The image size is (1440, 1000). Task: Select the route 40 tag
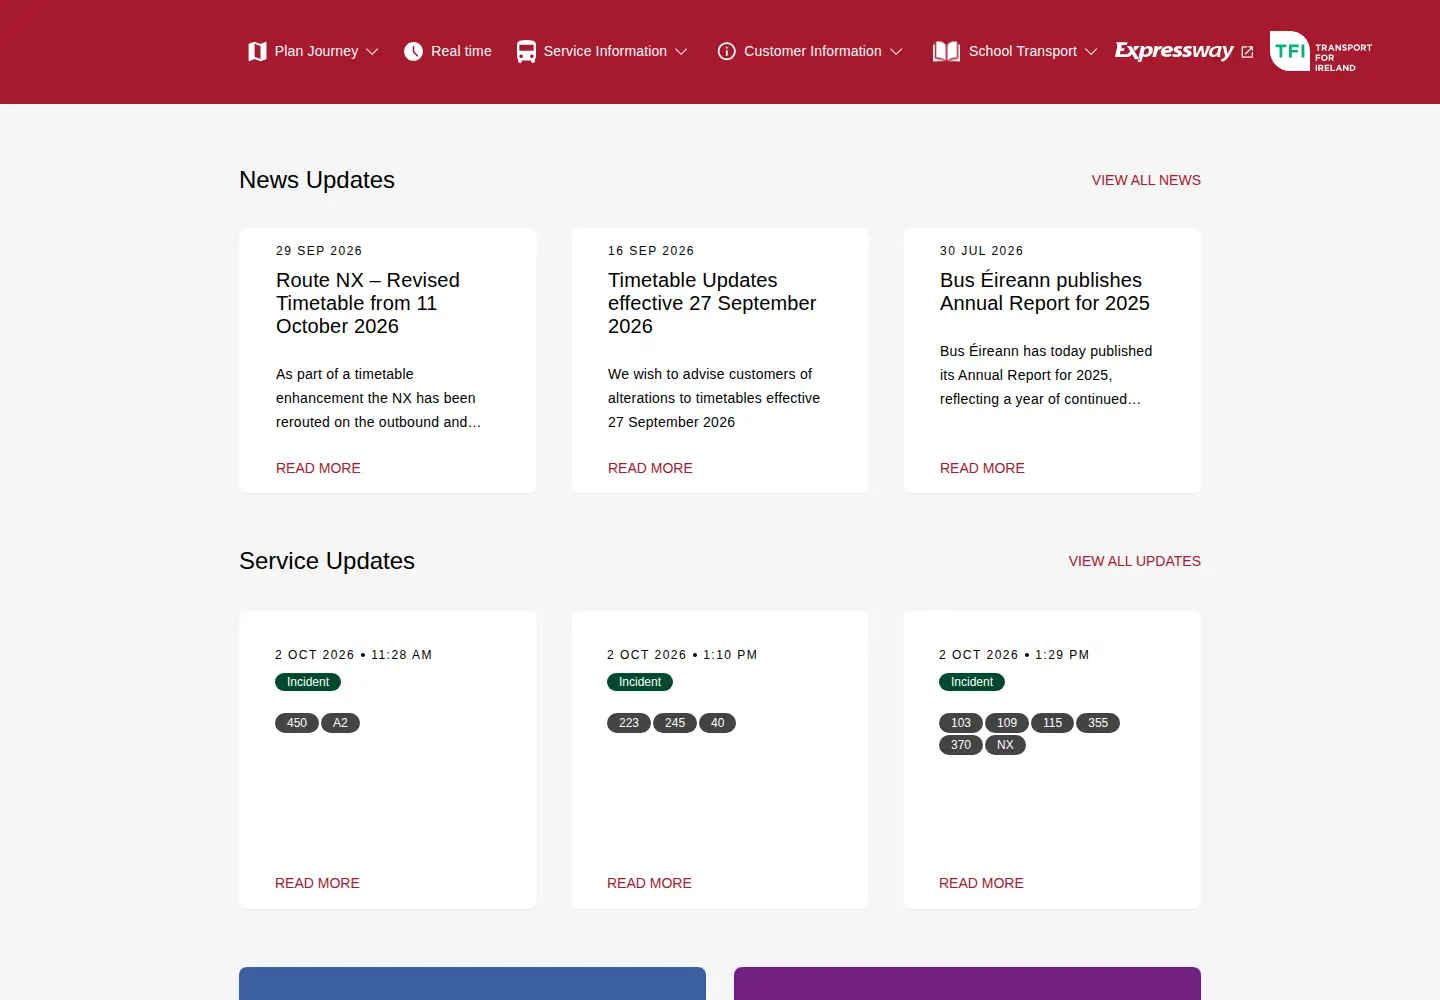pyautogui.click(x=718, y=723)
